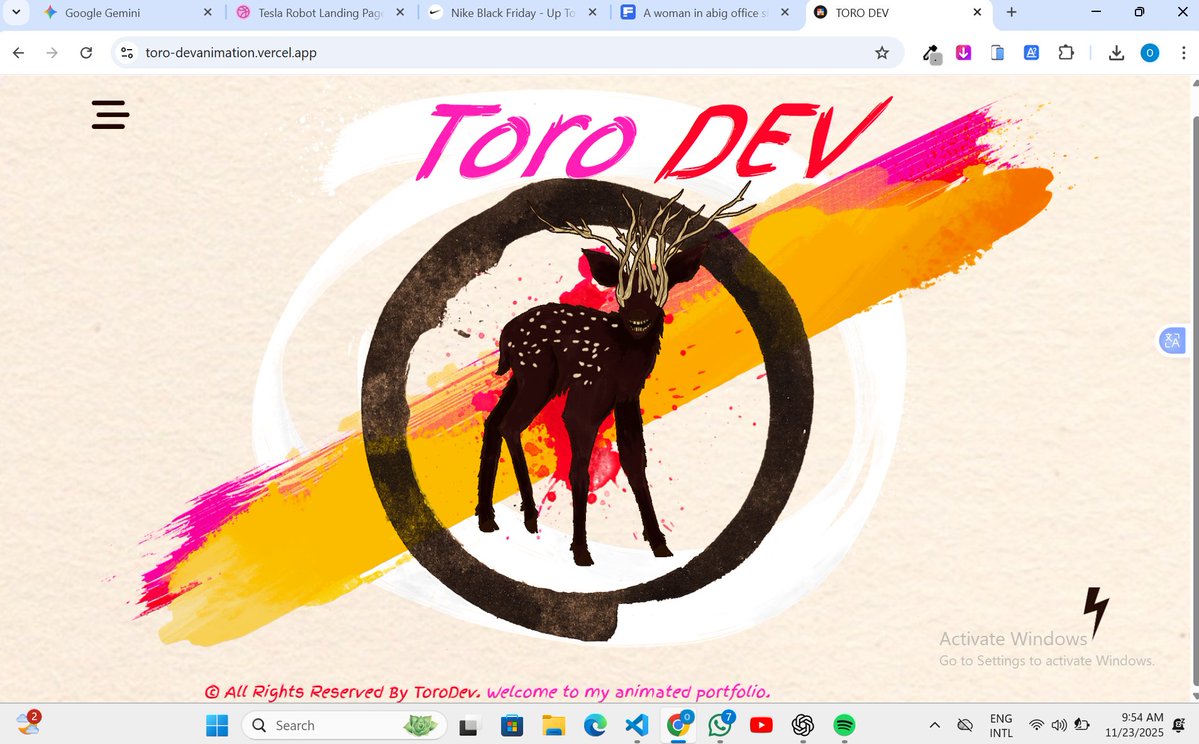Open the blue A² translate extension icon

[x=1031, y=53]
